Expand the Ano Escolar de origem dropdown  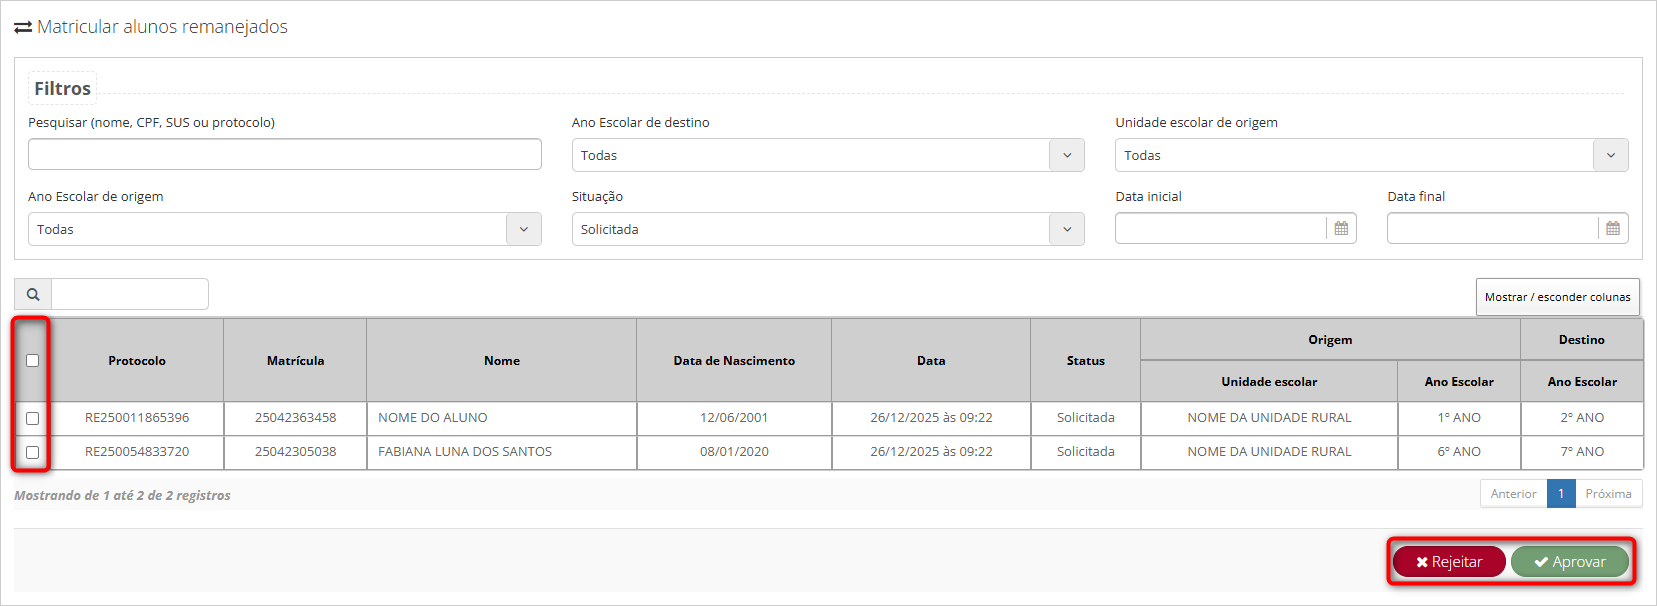point(523,229)
